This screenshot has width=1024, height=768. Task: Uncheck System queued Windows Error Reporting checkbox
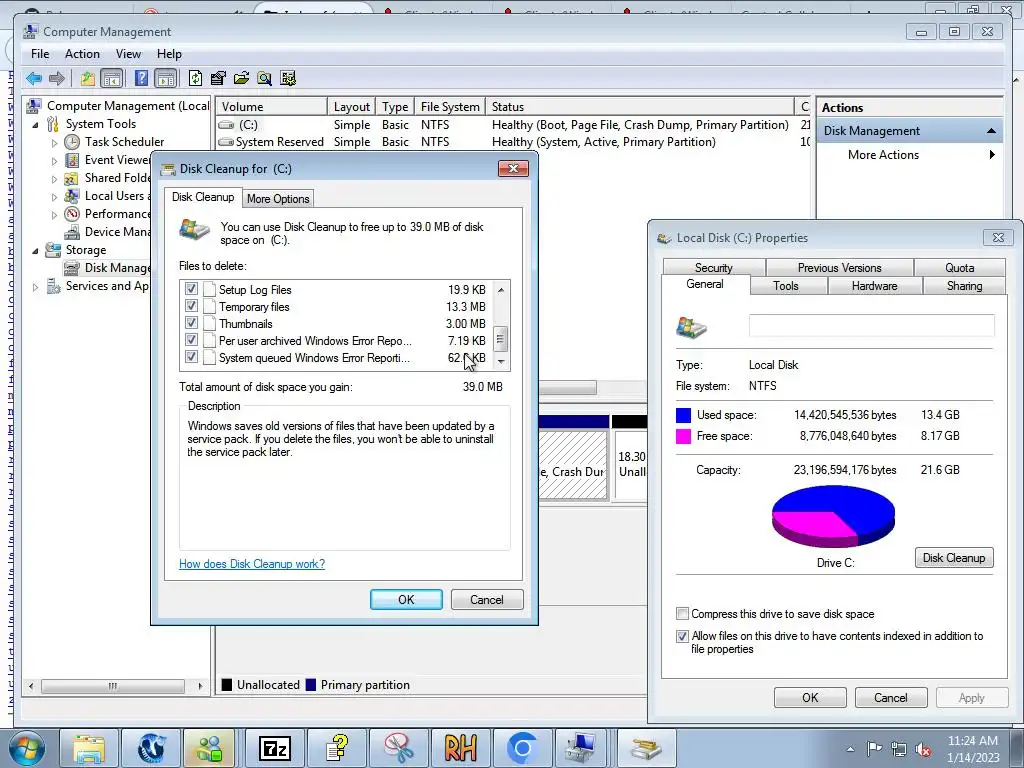point(191,357)
